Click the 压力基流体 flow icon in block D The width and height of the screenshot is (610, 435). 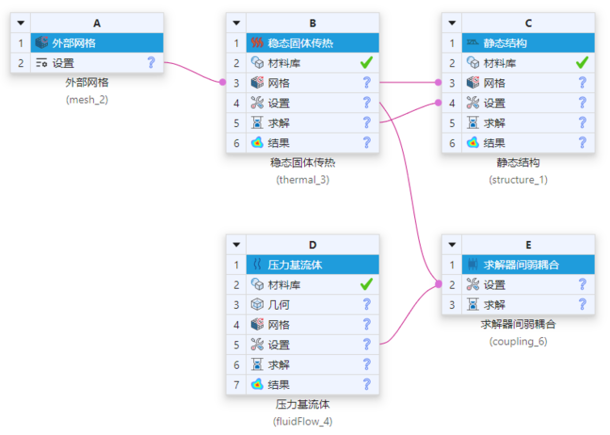pyautogui.click(x=257, y=264)
